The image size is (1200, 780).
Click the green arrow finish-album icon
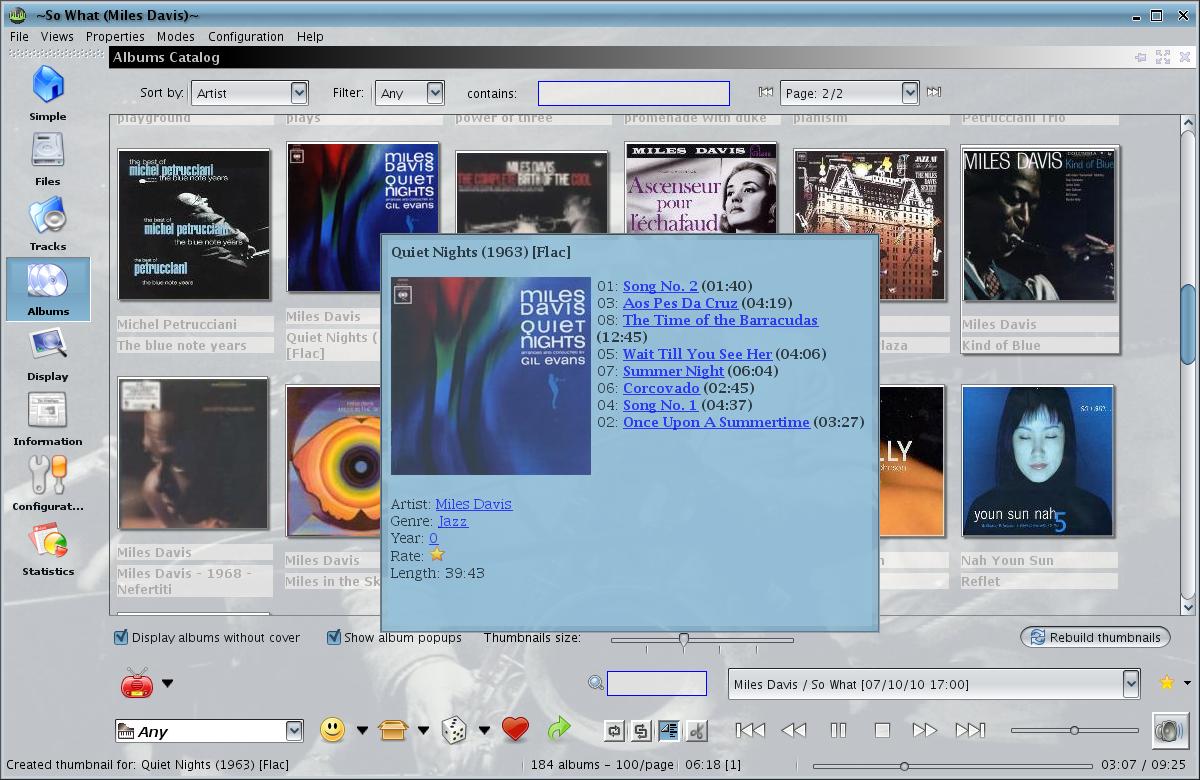pos(558,730)
